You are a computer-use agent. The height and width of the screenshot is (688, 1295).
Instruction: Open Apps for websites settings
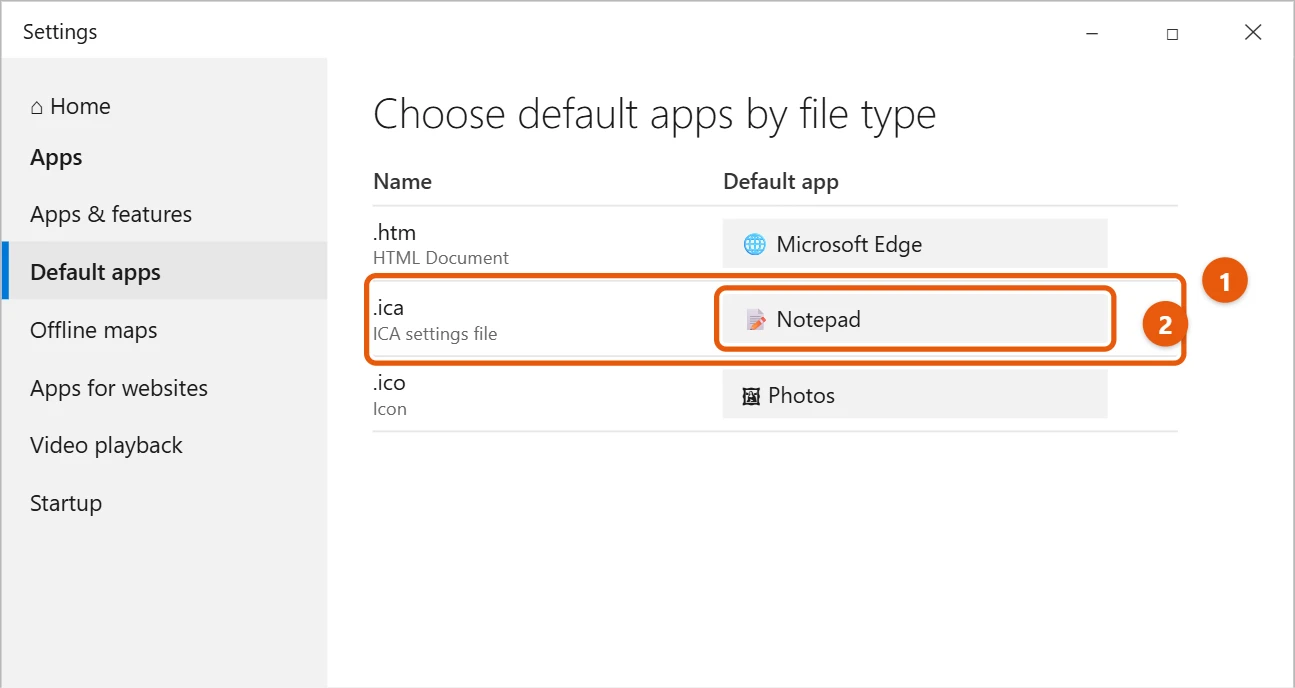pyautogui.click(x=119, y=388)
